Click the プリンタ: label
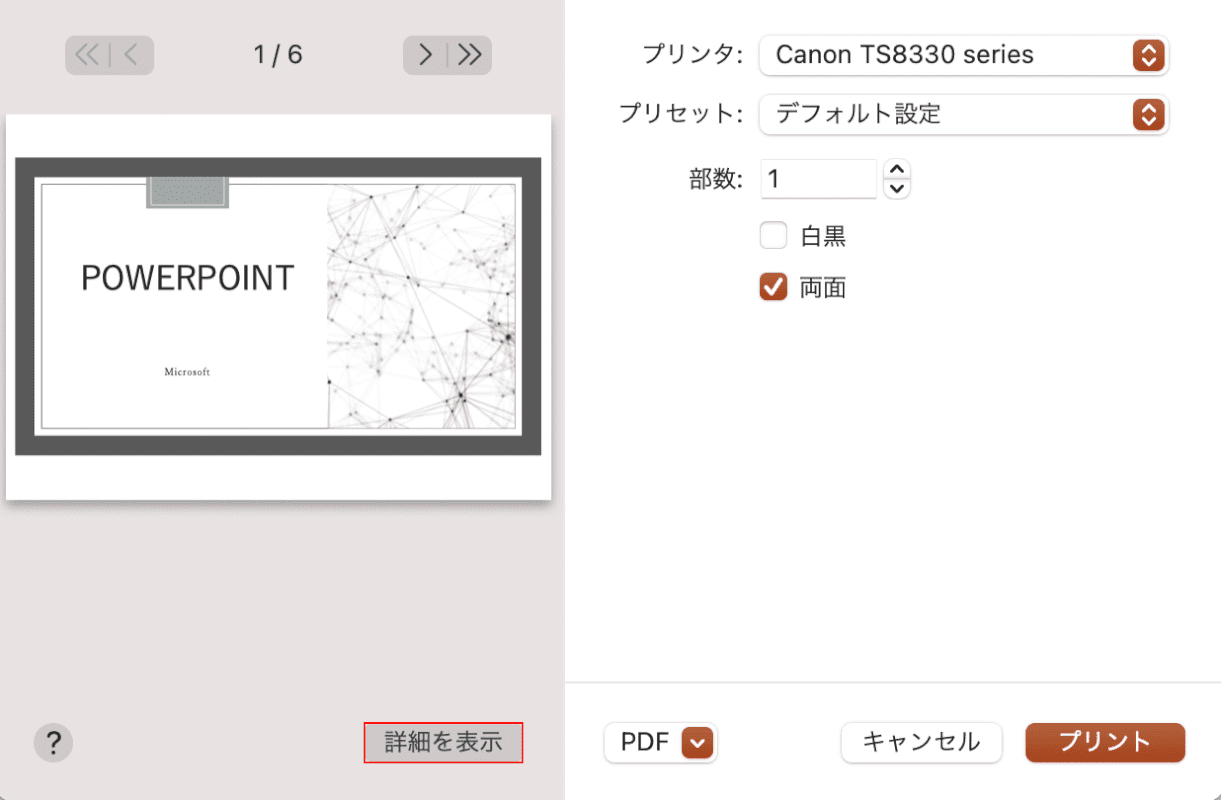 (x=695, y=55)
